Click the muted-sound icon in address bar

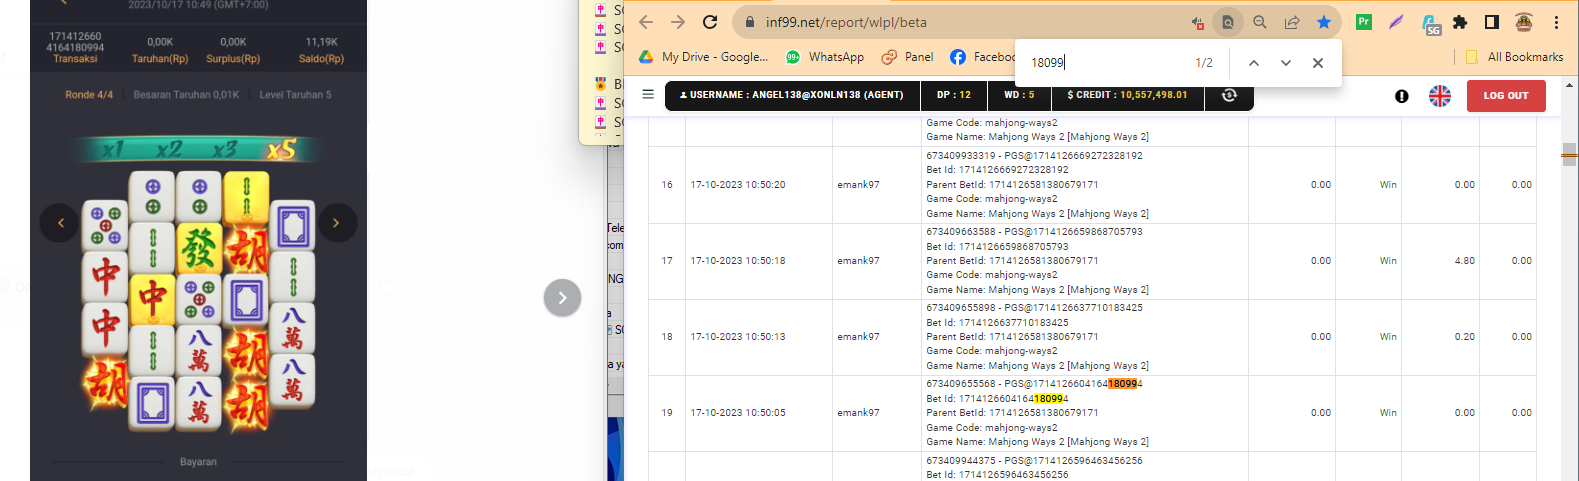click(1197, 22)
